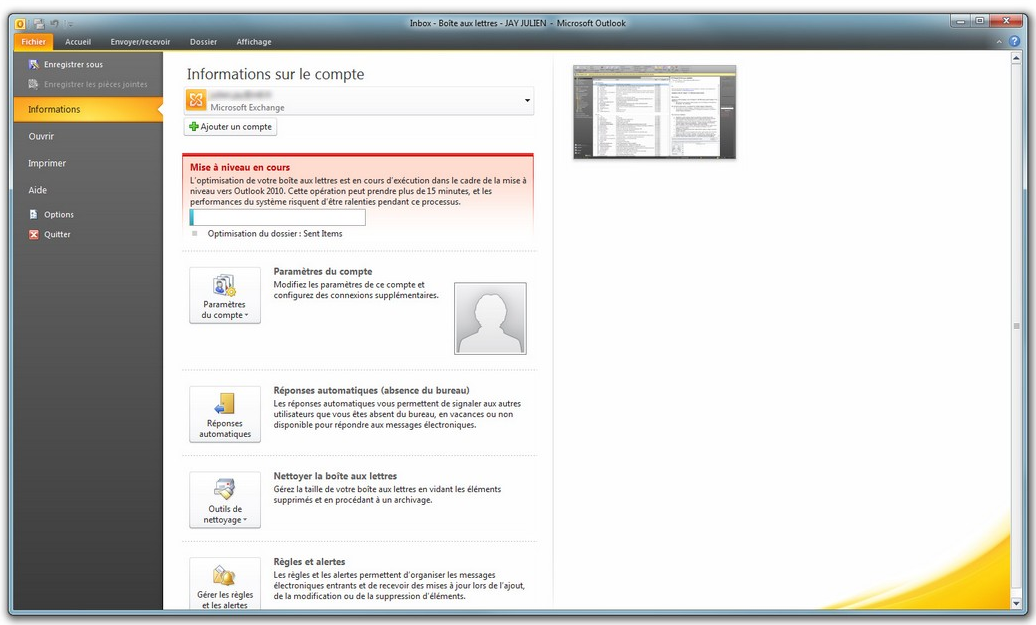Open the Microsoft Exchange account dropdown
This screenshot has height=625, width=1036.
pyautogui.click(x=527, y=100)
